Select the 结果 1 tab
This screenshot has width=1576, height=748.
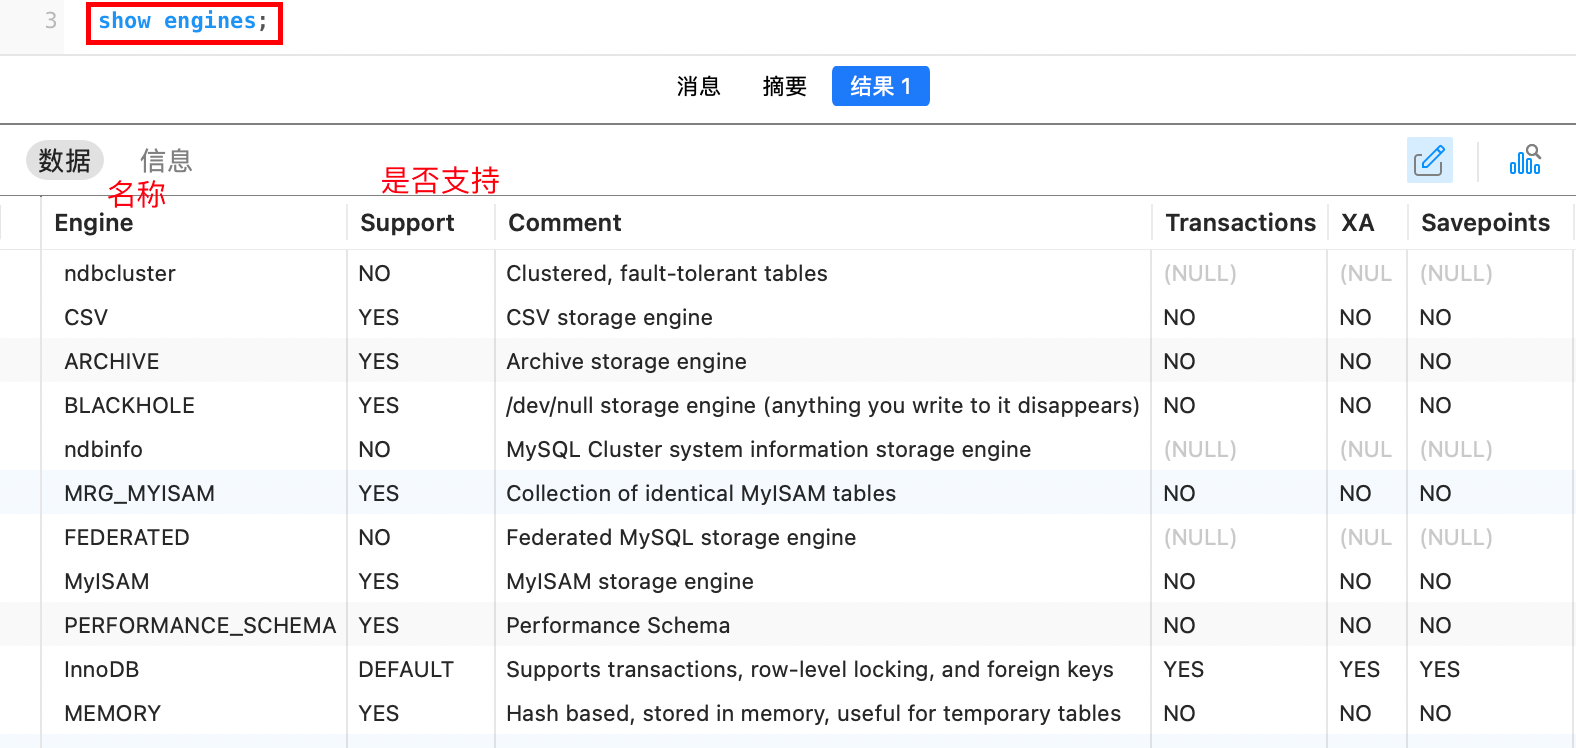881,86
